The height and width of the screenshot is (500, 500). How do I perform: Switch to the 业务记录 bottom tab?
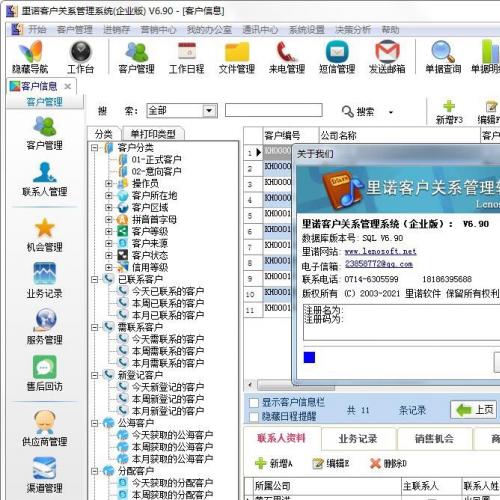pos(358,439)
